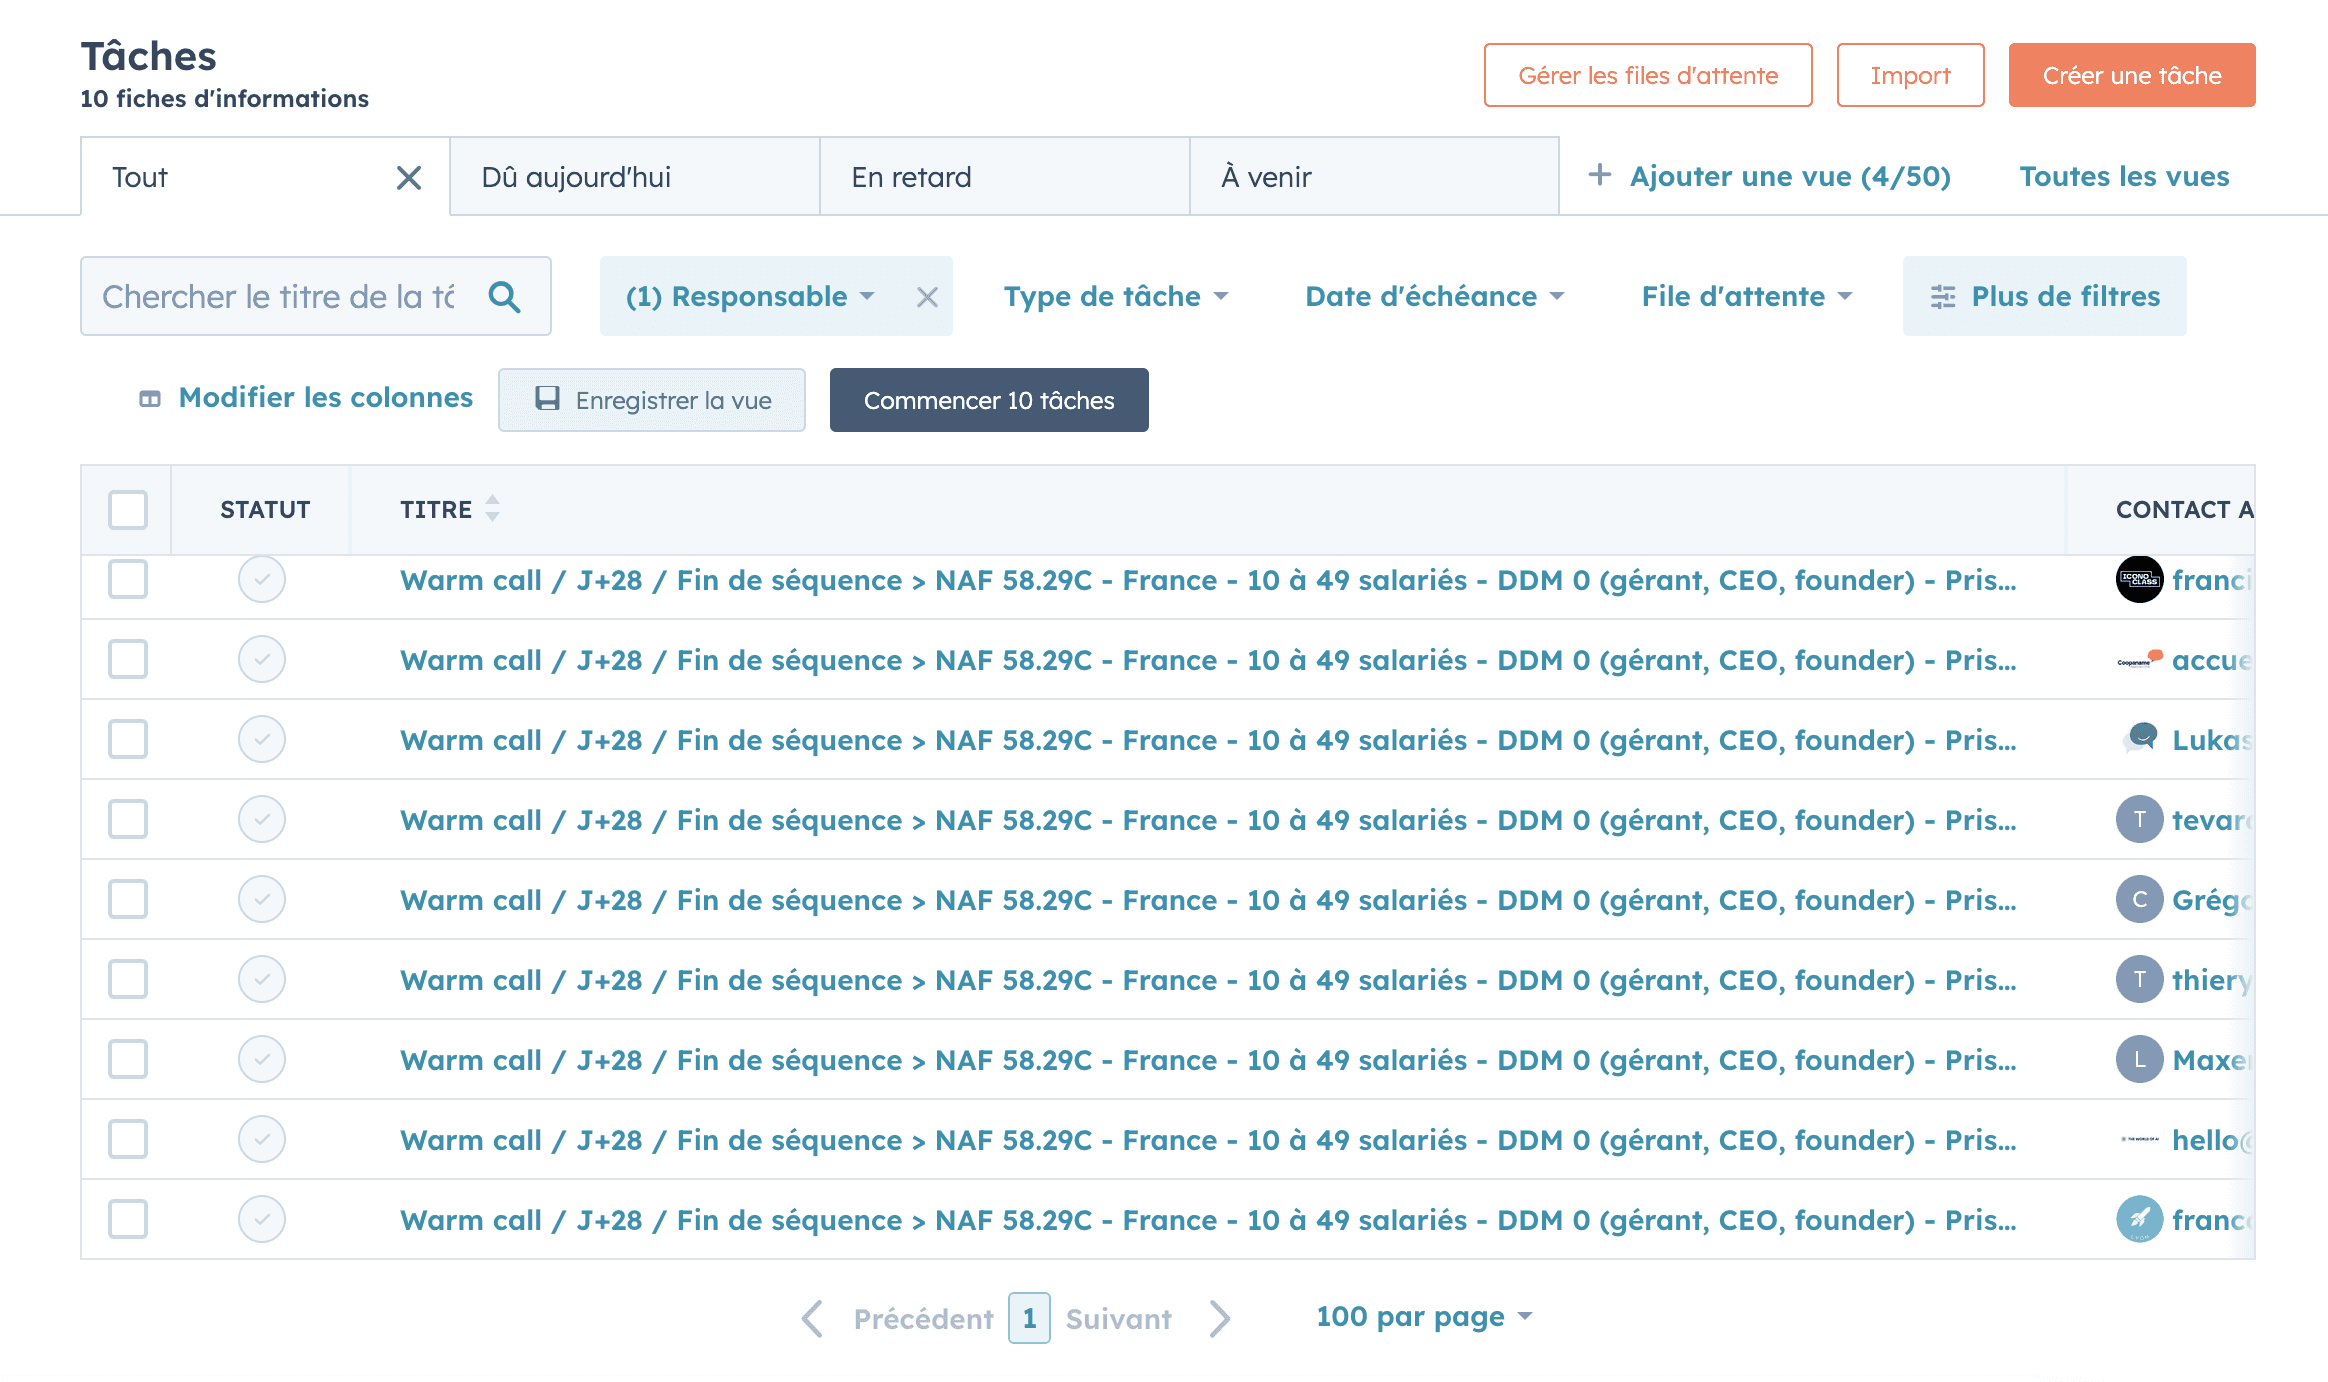Click the plus icon to add a view
This screenshot has width=2328, height=1382.
click(x=1599, y=175)
